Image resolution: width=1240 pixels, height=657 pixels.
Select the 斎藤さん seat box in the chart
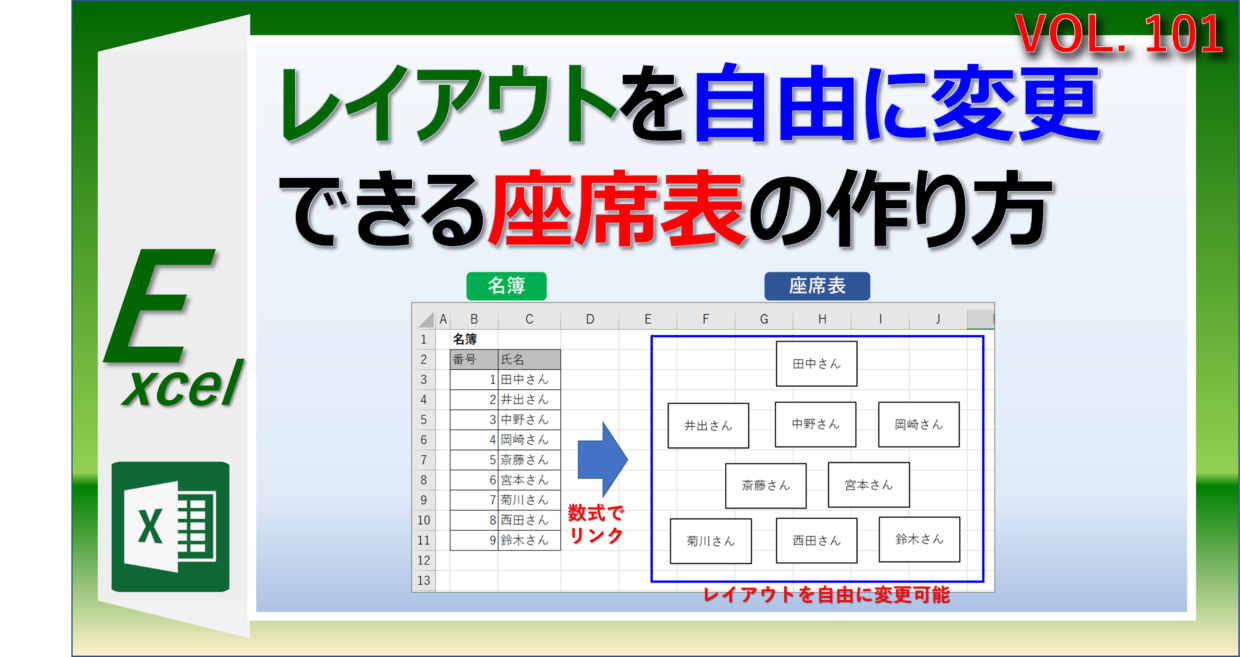[x=766, y=486]
